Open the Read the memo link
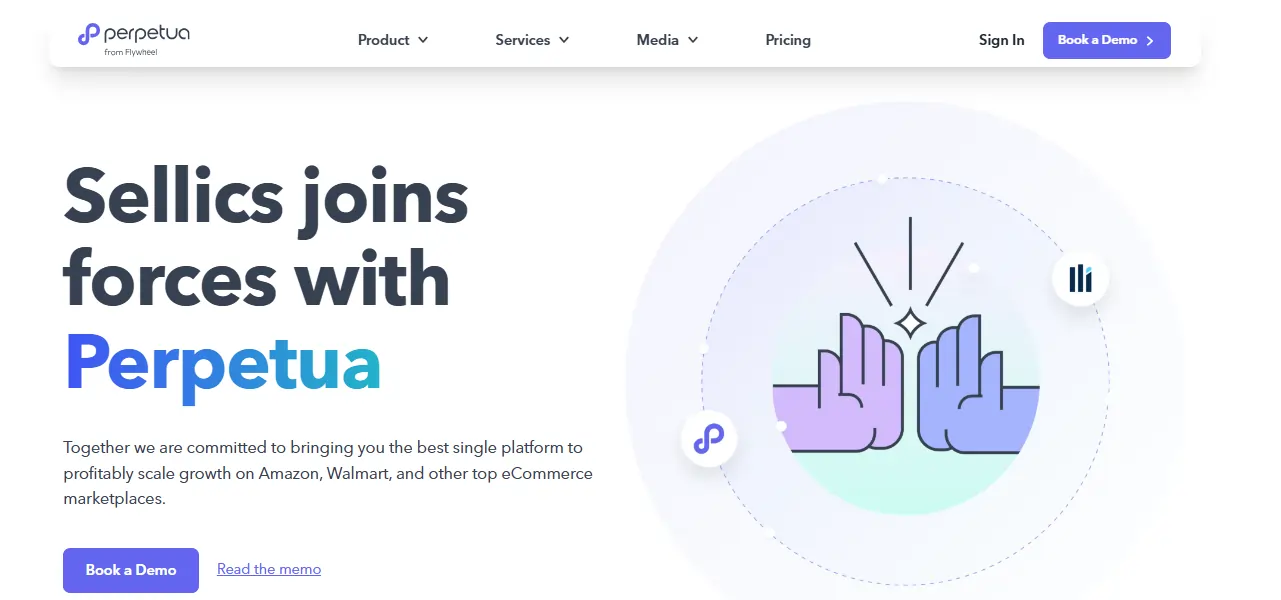1281x600 pixels. 268,569
